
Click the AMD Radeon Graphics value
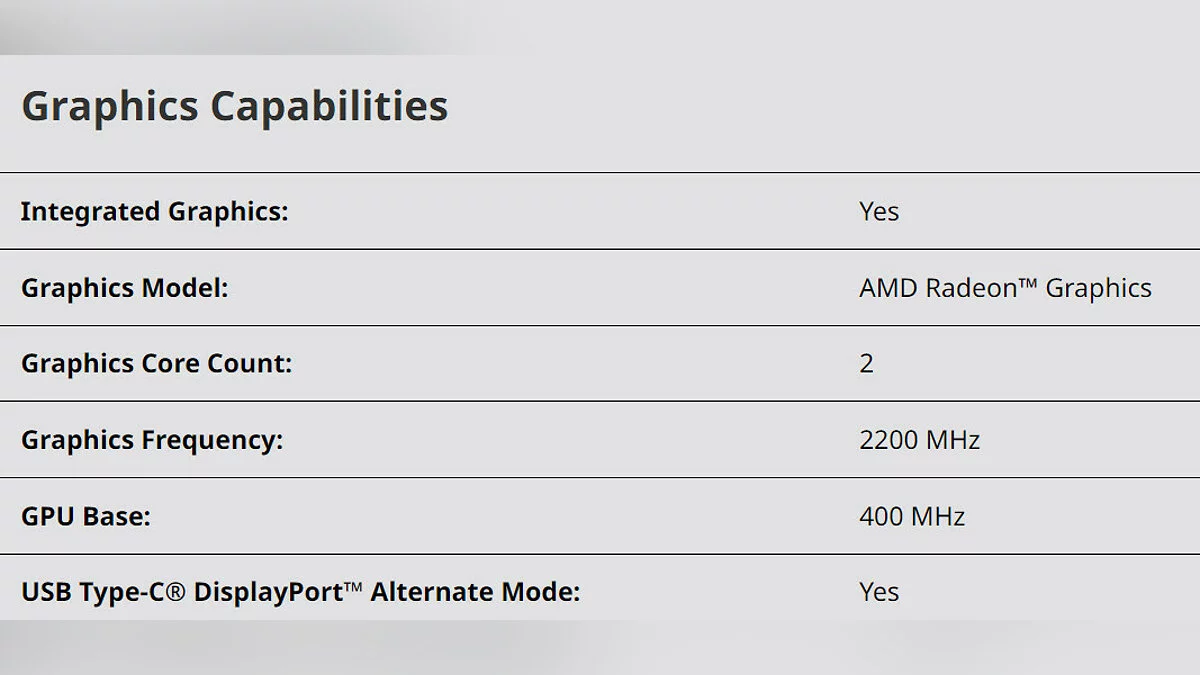(1005, 288)
